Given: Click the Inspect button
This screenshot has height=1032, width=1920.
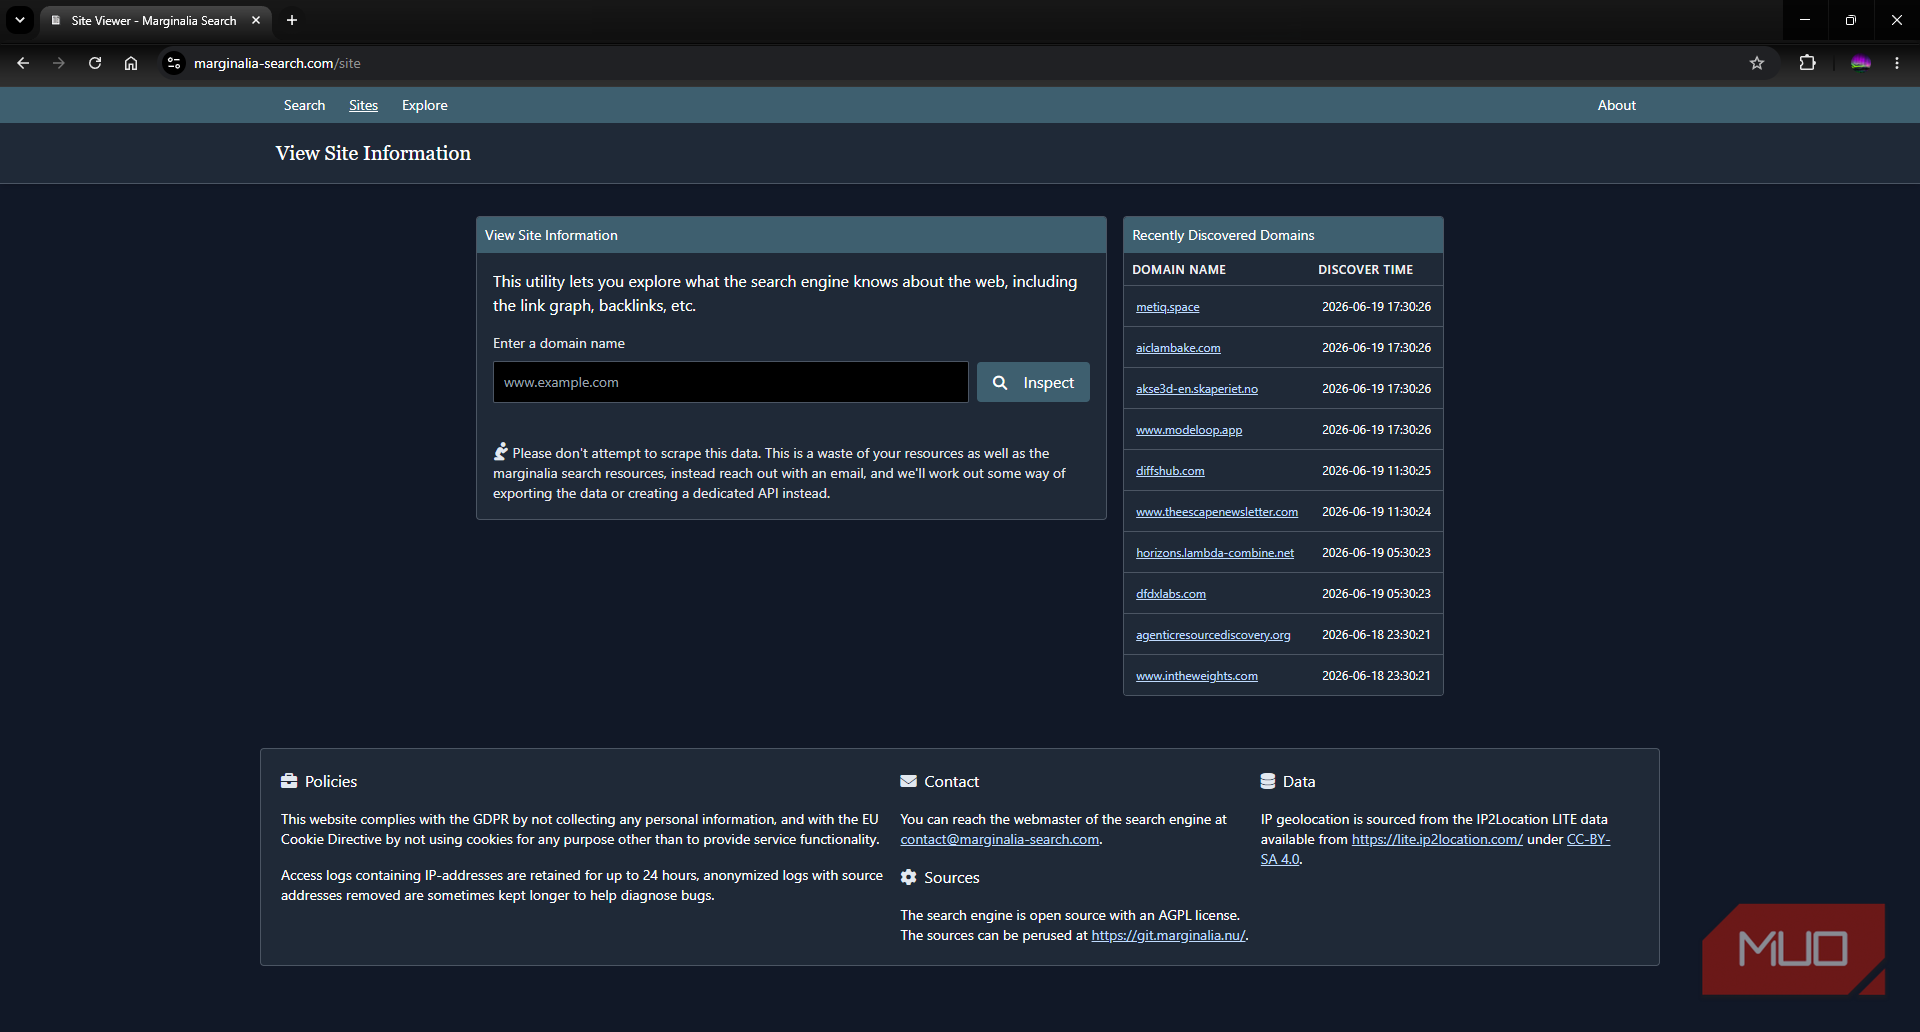Looking at the screenshot, I should pos(1033,382).
